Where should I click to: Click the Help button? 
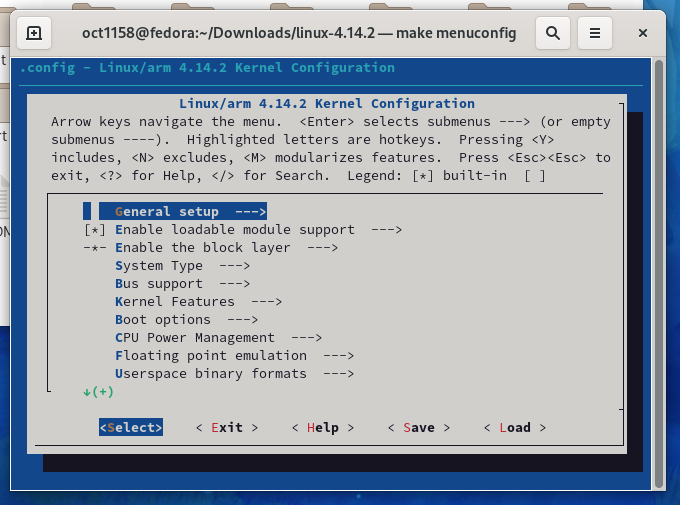tap(323, 428)
